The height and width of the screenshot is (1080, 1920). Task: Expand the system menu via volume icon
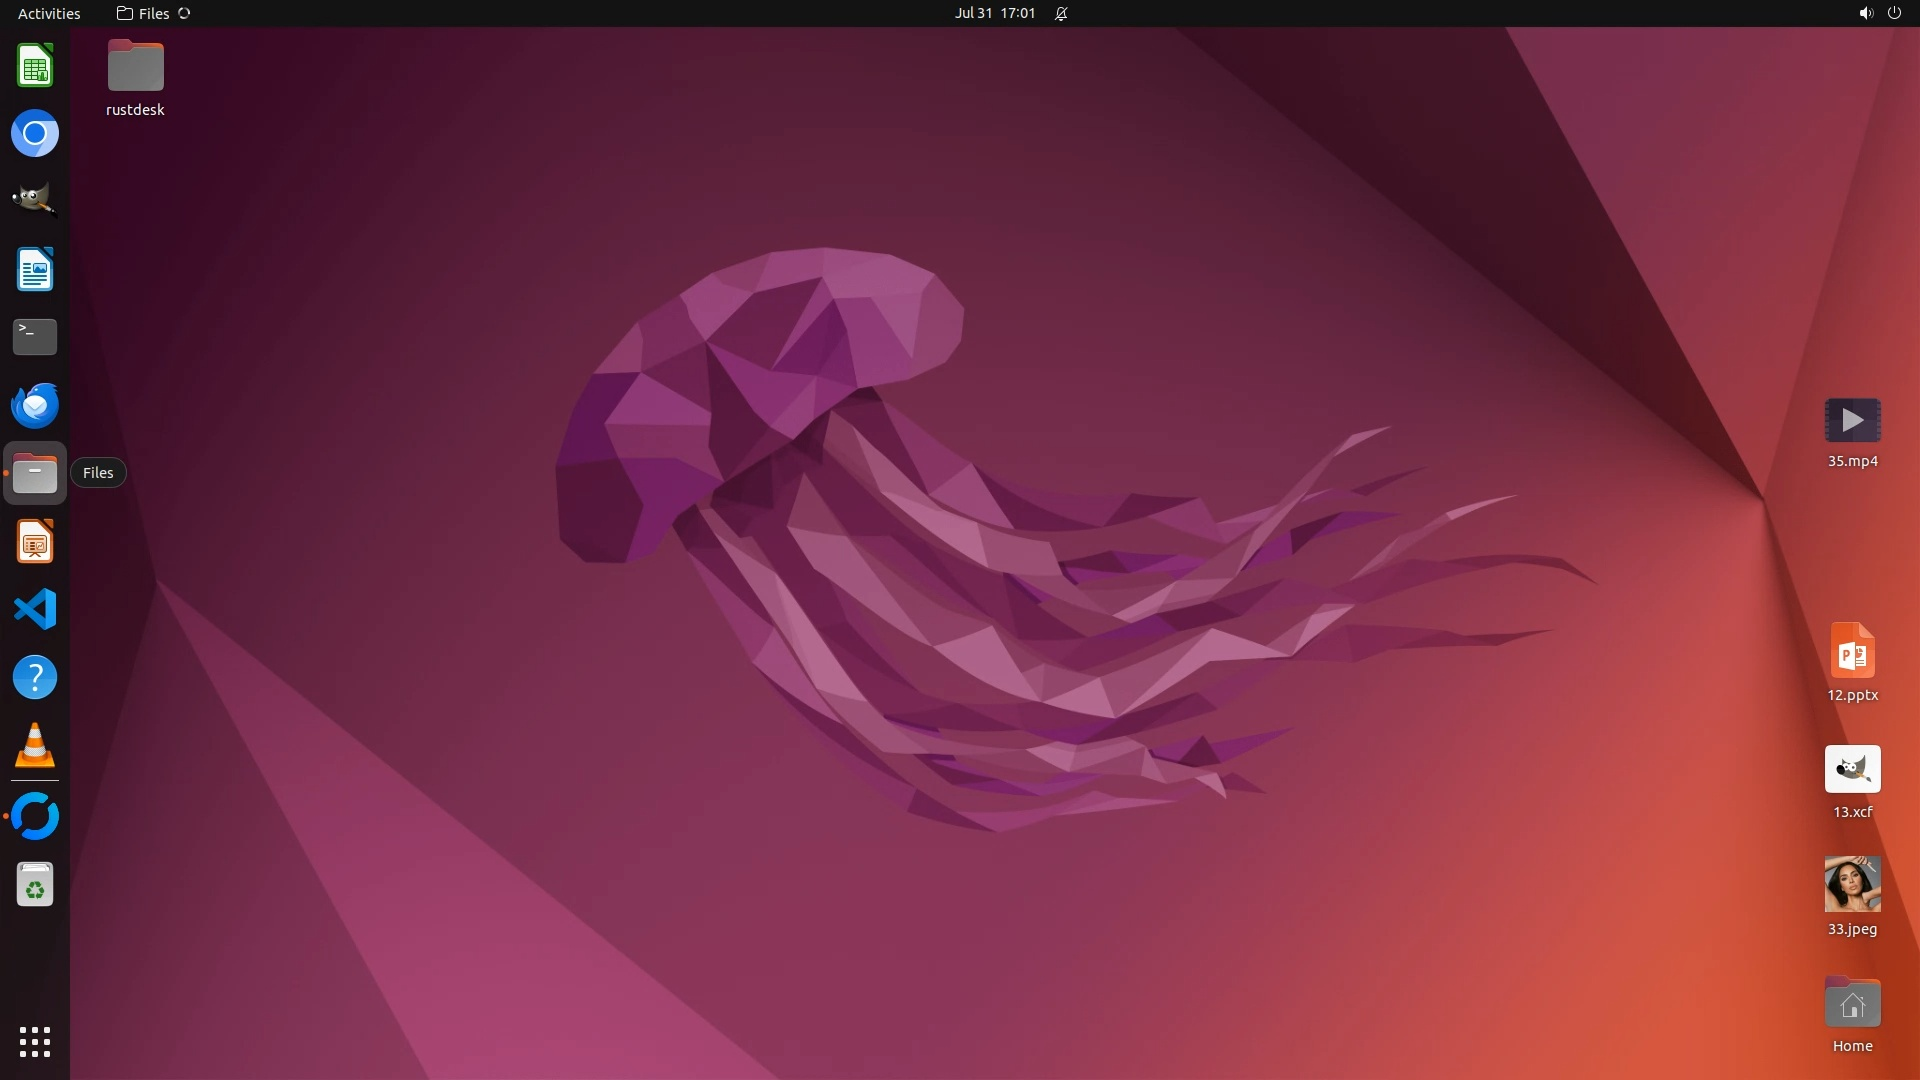click(x=1865, y=13)
